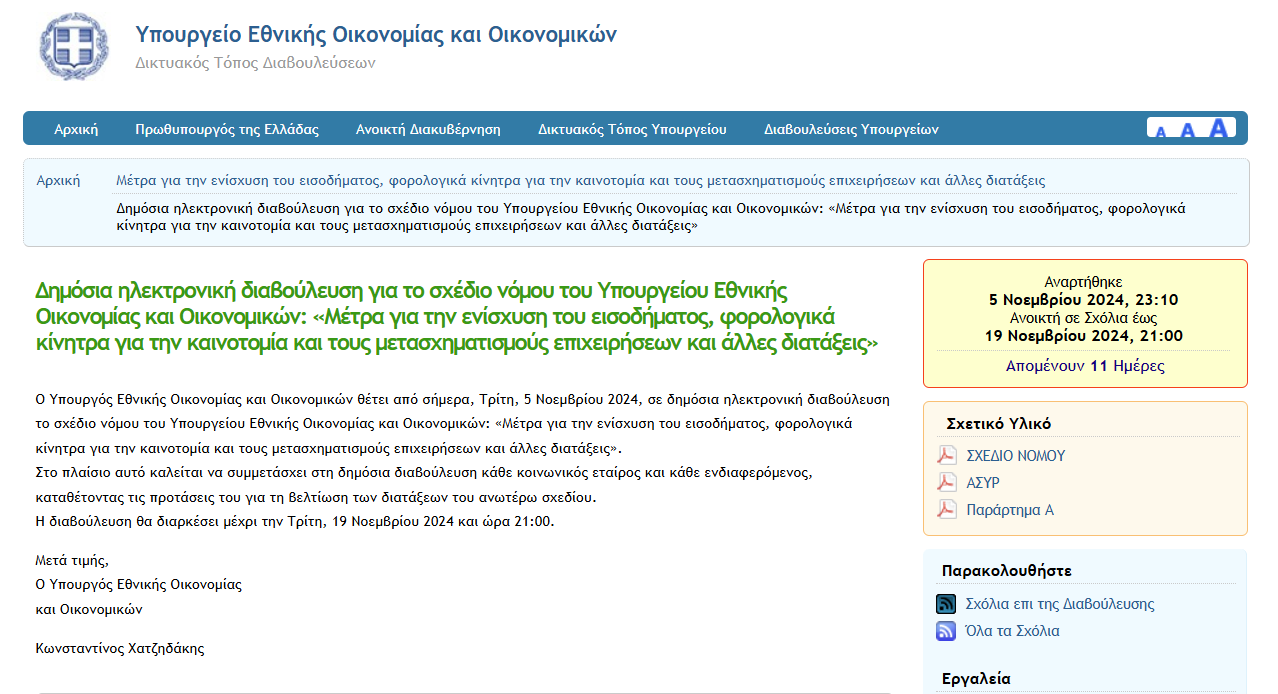Open the Παράρτημα Α document link

(1010, 510)
